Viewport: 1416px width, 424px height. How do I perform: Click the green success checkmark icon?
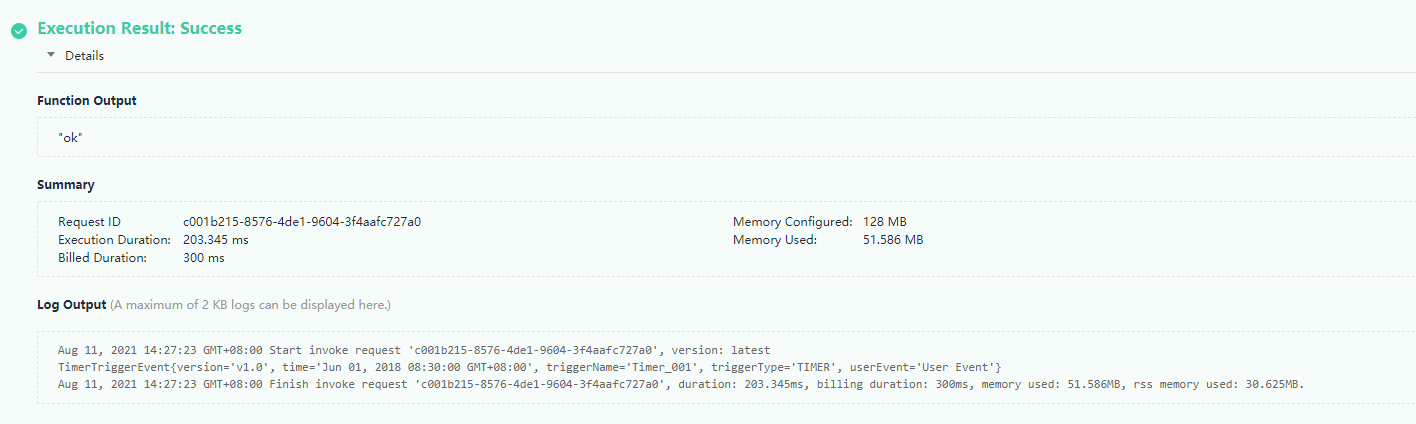[18, 30]
